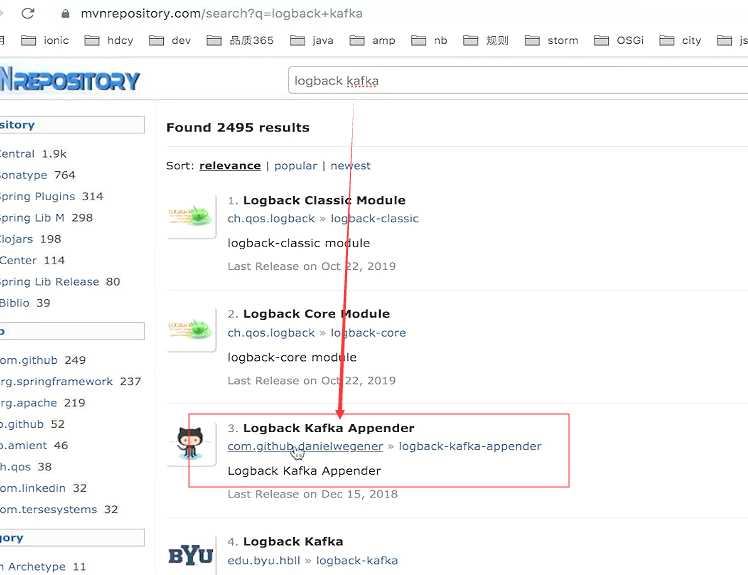Open Logback Classic Module result title

point(324,200)
